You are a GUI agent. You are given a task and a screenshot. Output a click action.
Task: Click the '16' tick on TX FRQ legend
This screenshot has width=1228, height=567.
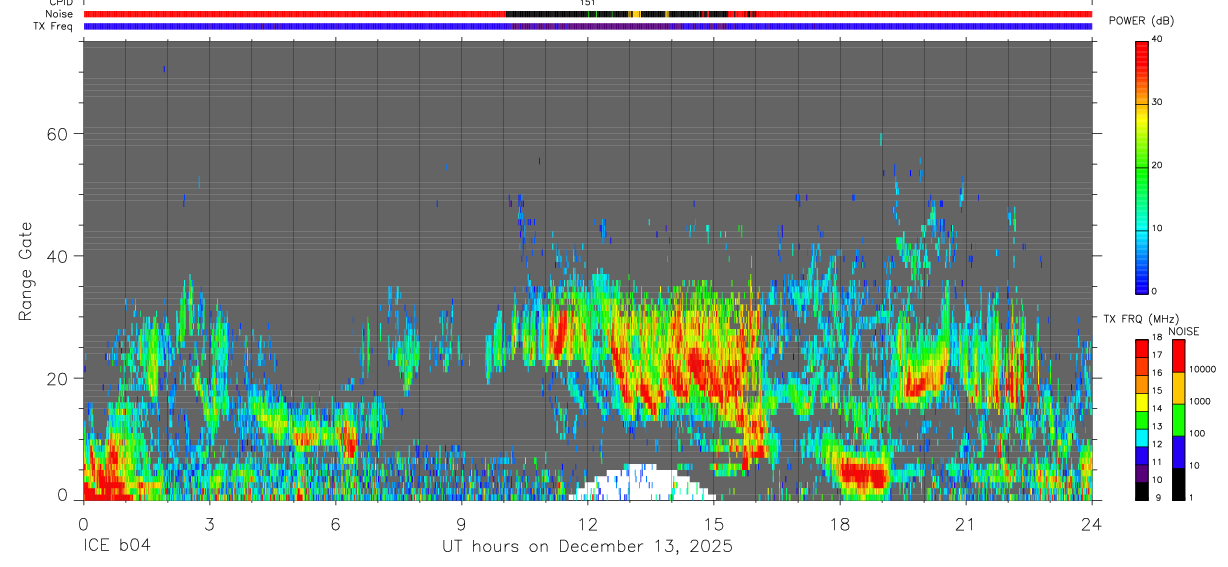click(x=1158, y=372)
